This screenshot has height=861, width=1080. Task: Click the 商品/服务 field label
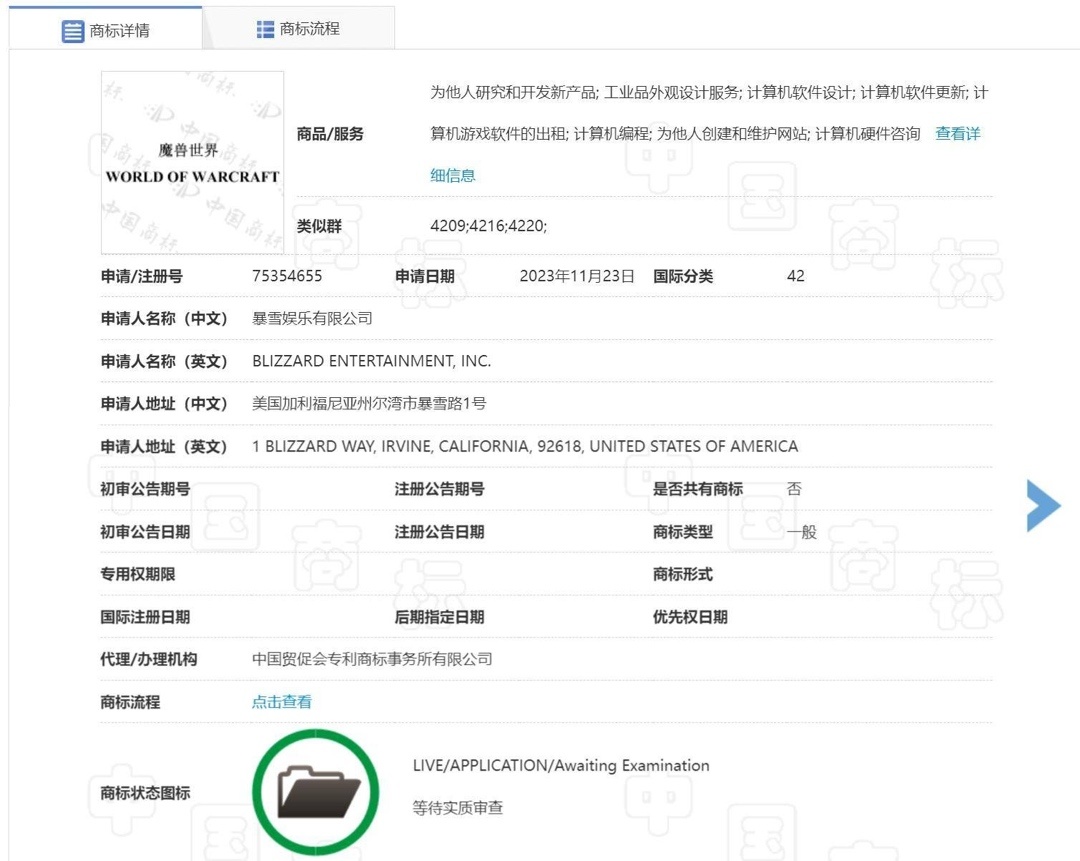coord(330,134)
